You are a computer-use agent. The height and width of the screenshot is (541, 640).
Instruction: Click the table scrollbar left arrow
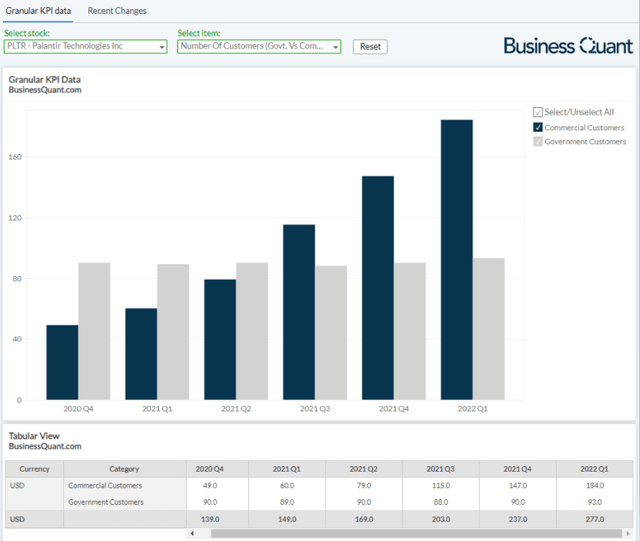pos(192,534)
